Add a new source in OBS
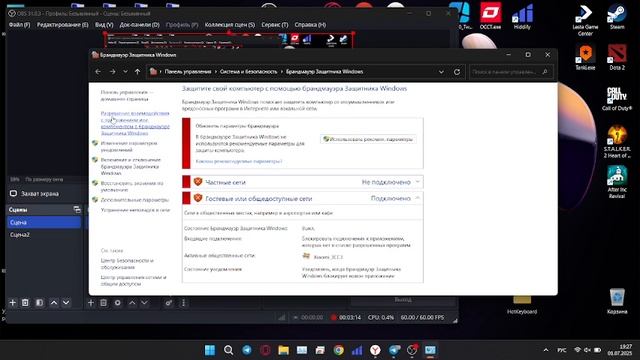 (91, 303)
